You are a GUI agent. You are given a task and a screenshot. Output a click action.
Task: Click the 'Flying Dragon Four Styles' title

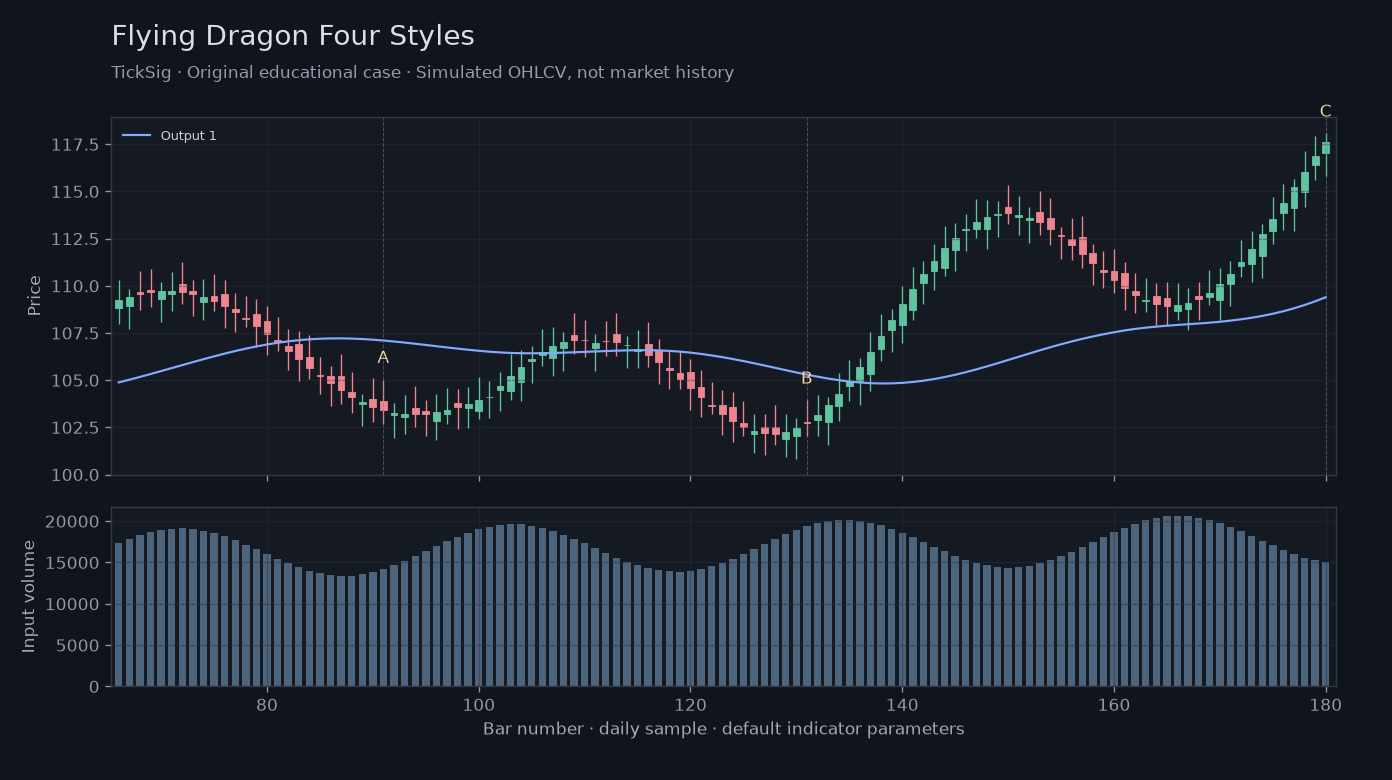tap(293, 36)
